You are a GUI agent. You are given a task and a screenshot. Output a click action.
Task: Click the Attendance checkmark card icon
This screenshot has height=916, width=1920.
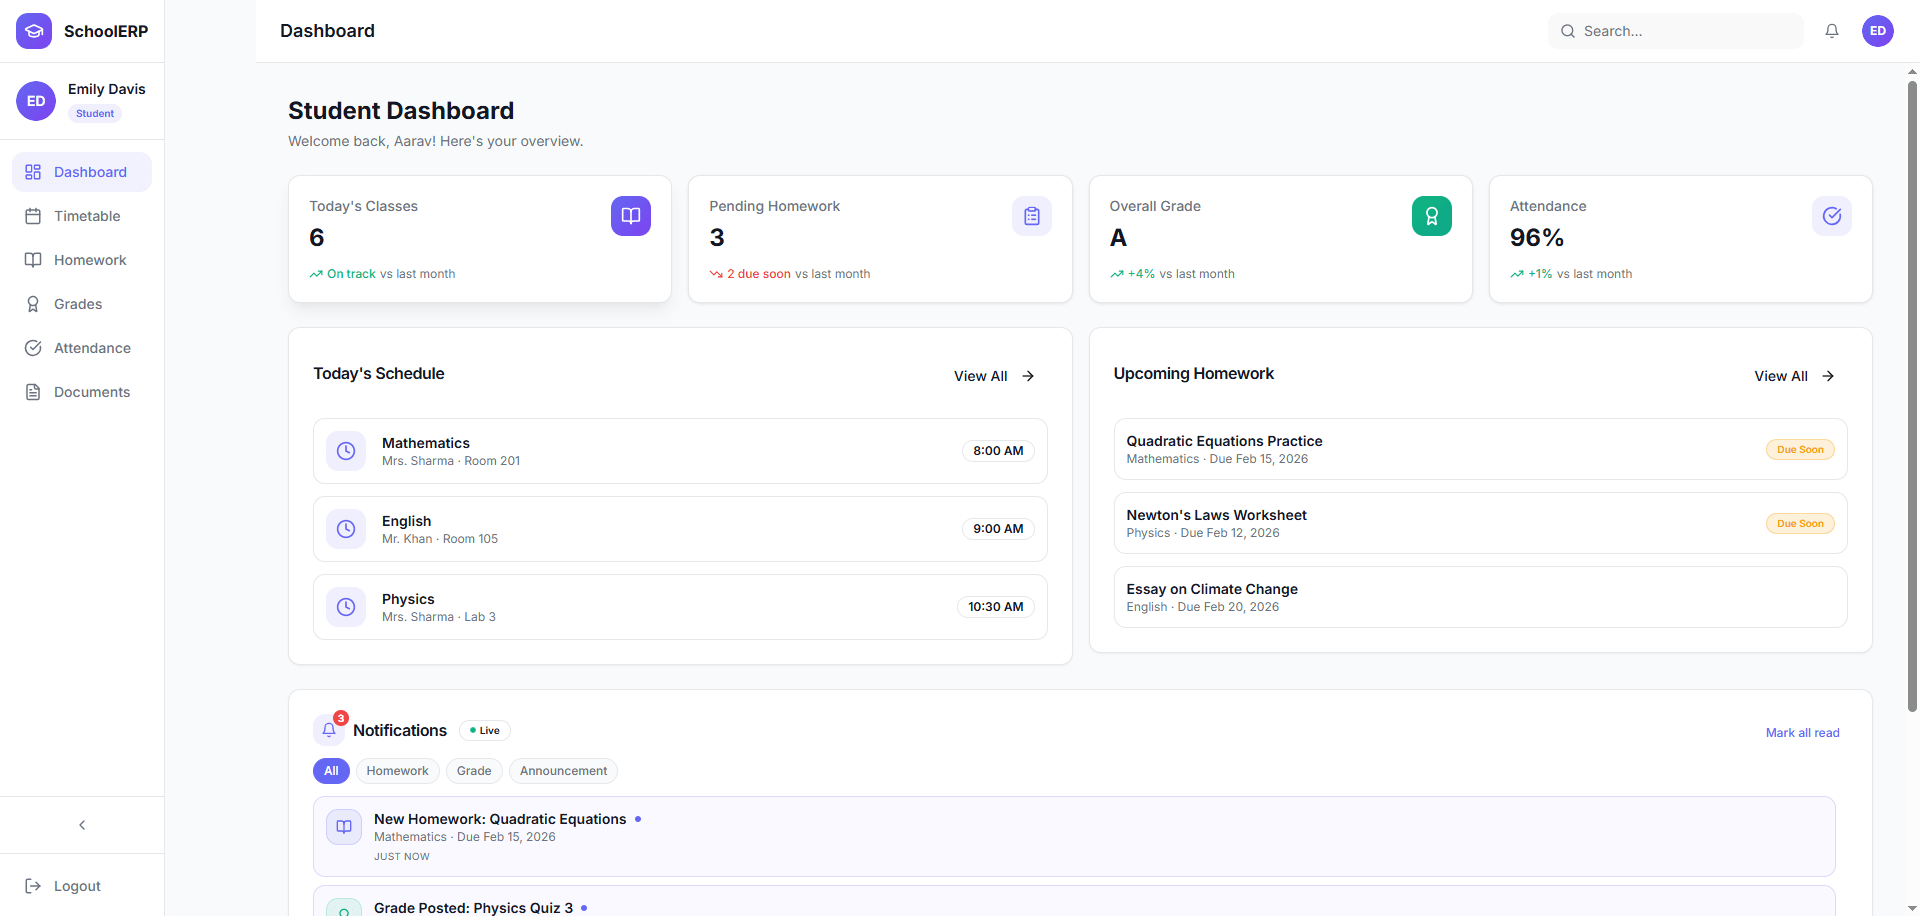pos(1832,216)
